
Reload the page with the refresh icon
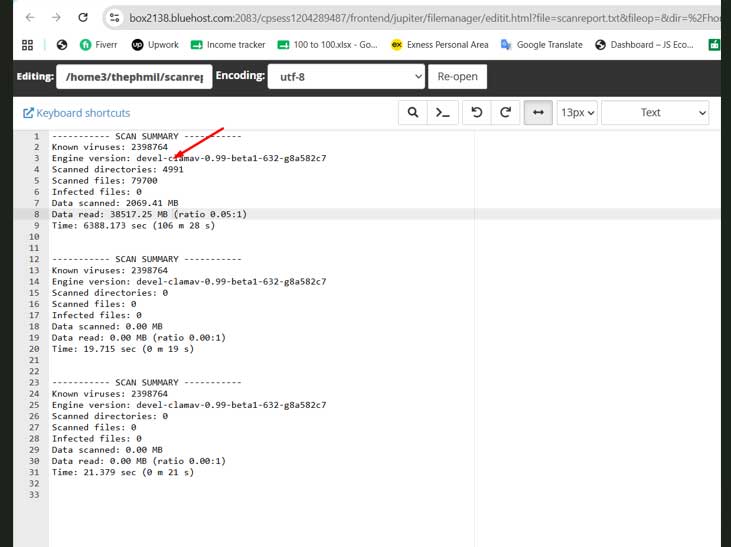(83, 18)
